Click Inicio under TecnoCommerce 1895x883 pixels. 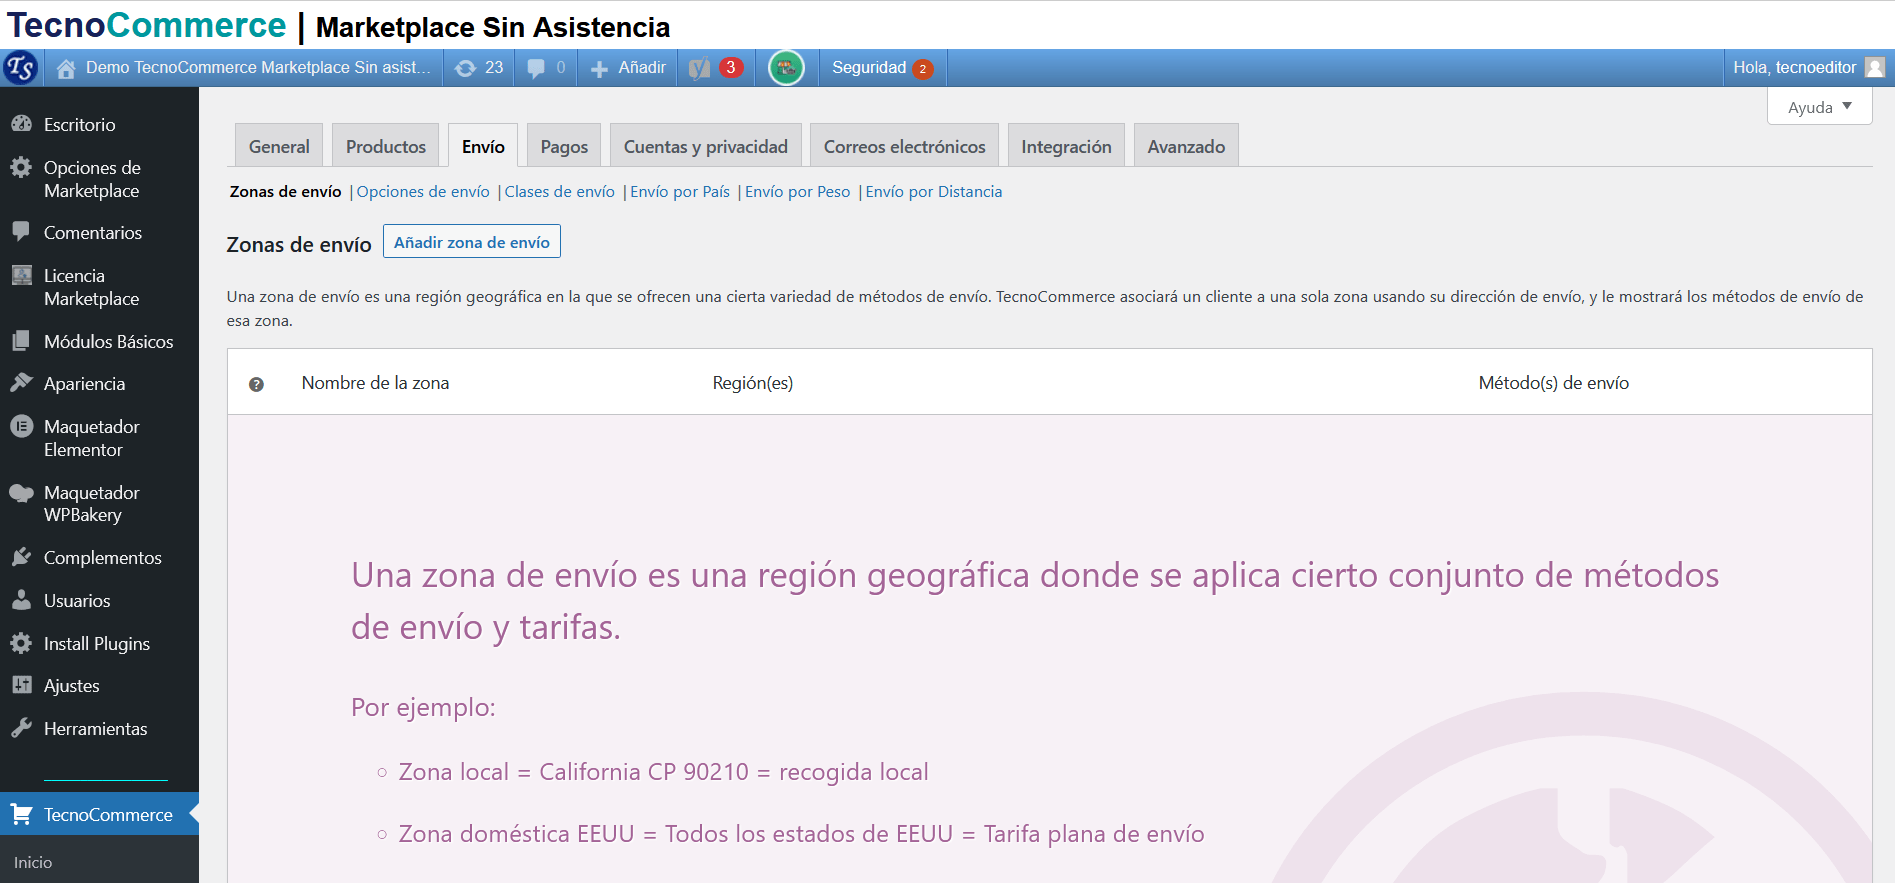[x=33, y=862]
